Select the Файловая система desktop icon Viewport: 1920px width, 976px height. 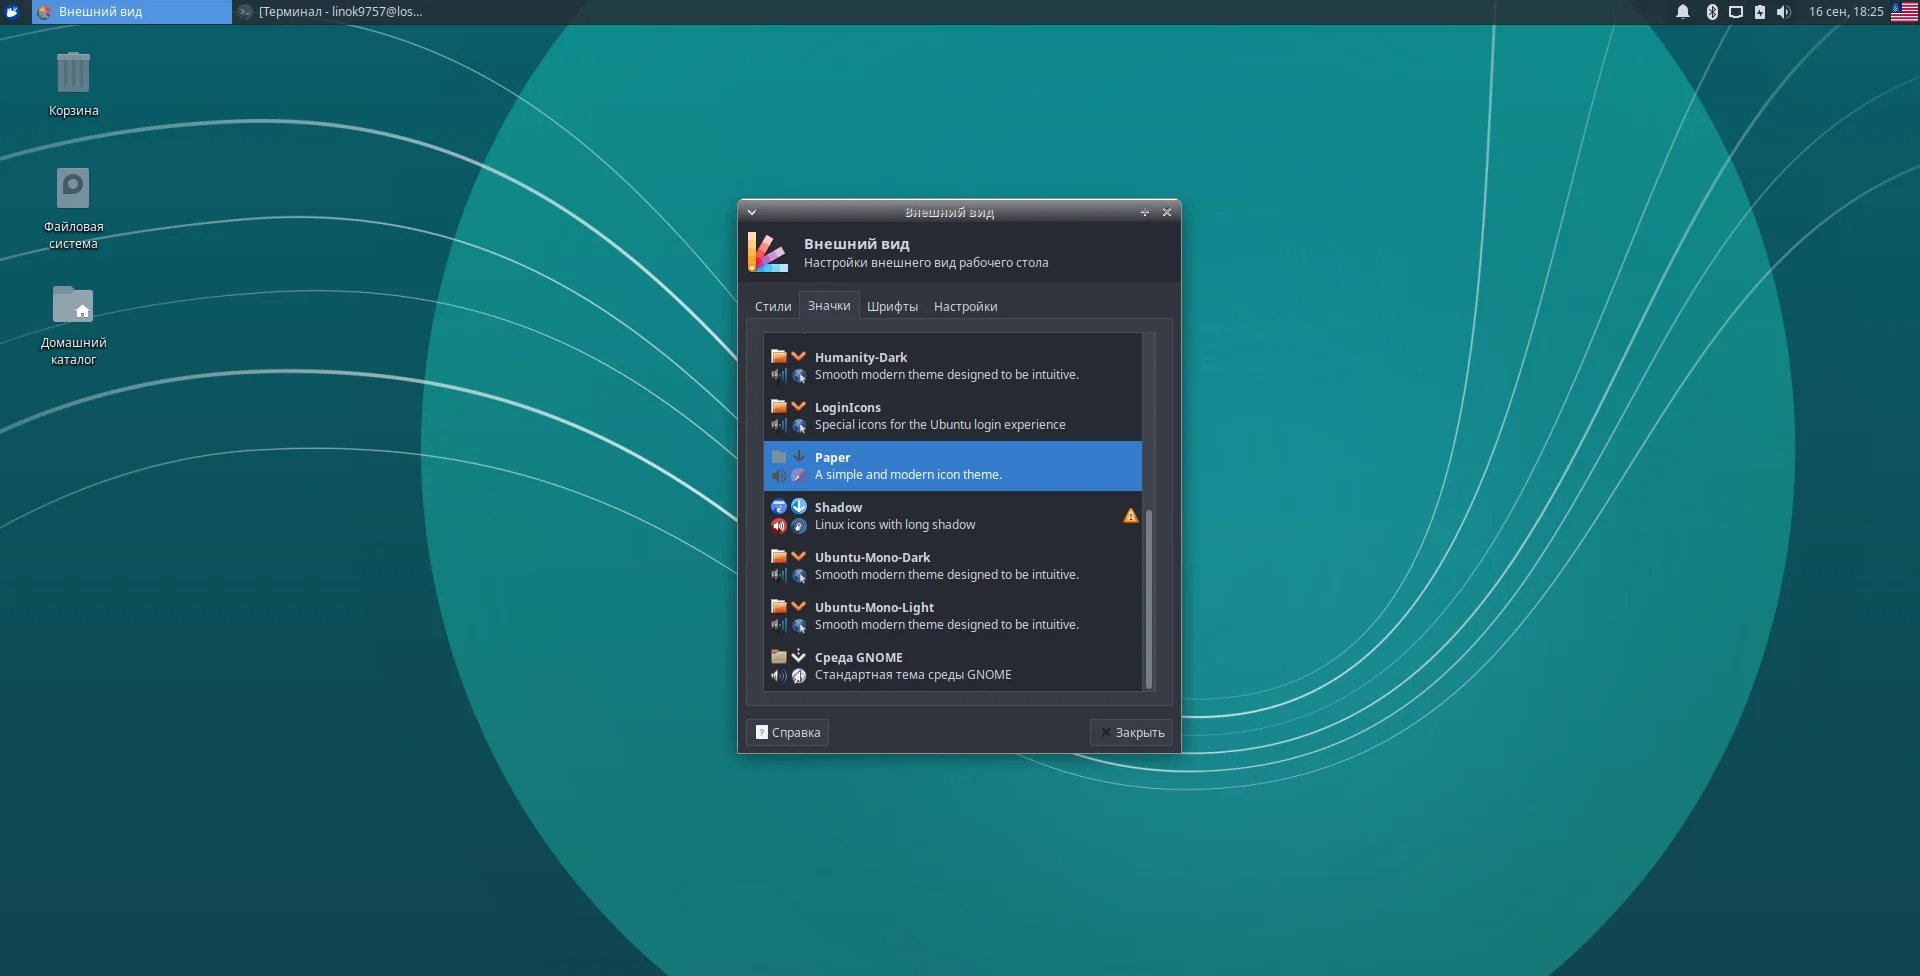[x=73, y=208]
